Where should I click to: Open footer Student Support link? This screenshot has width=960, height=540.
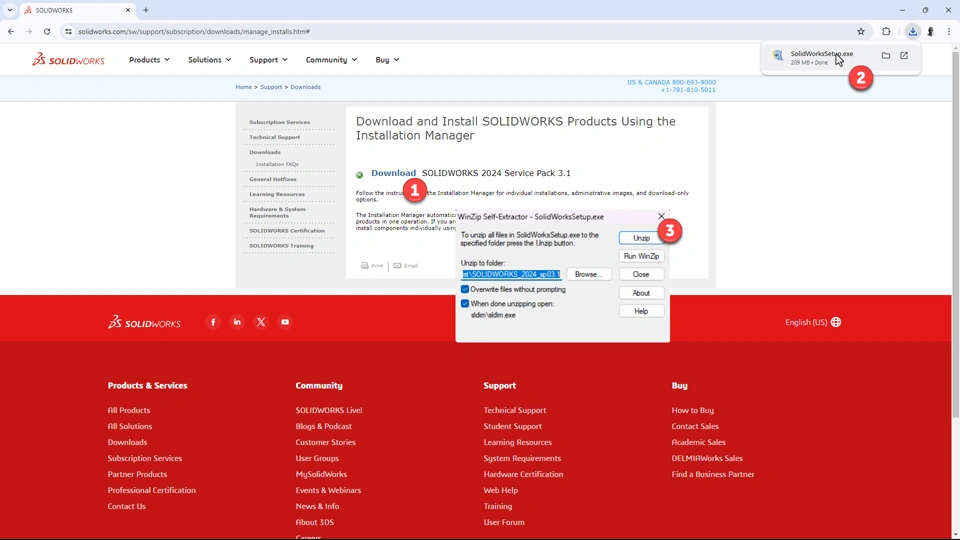click(x=512, y=426)
